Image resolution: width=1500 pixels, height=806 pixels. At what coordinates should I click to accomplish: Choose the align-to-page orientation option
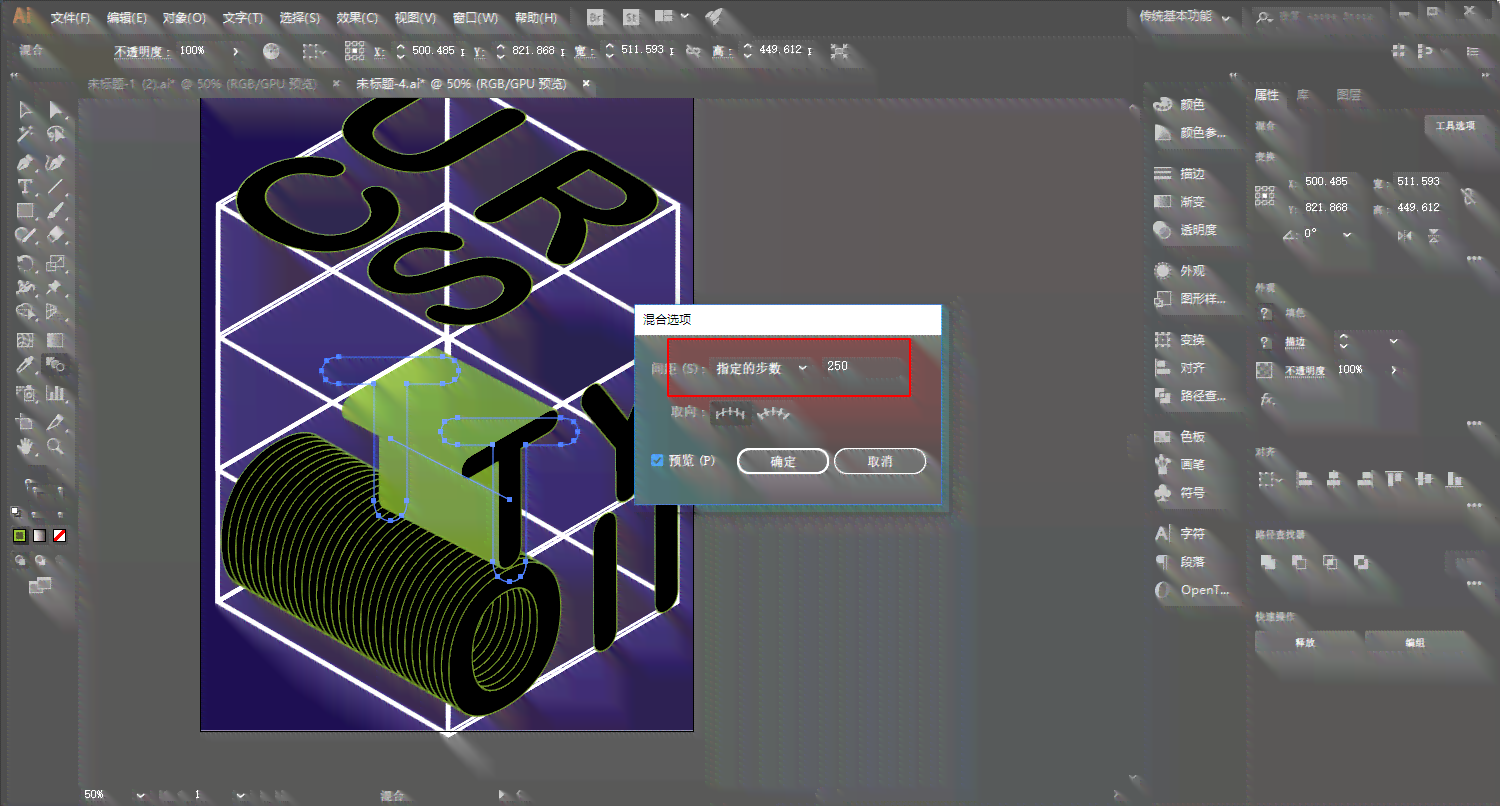coord(732,412)
